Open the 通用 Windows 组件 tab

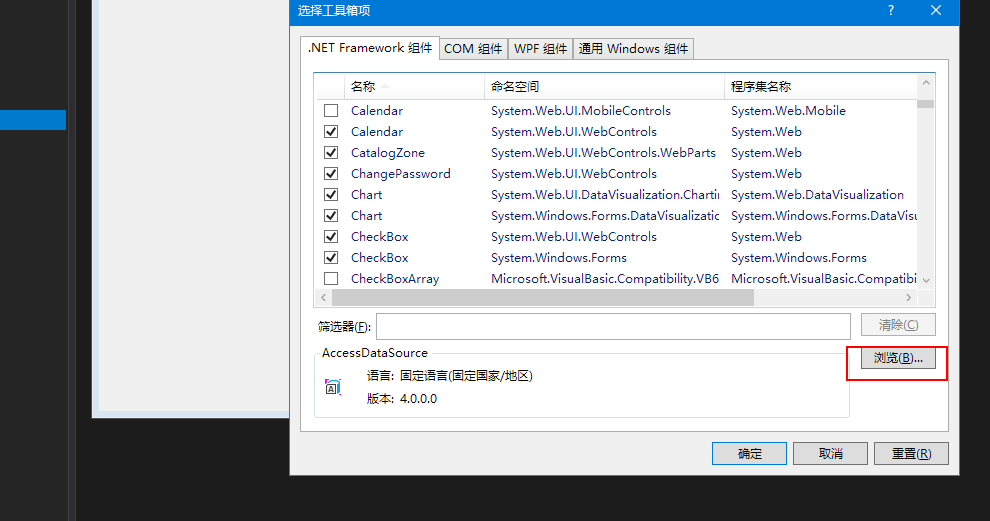click(x=633, y=49)
